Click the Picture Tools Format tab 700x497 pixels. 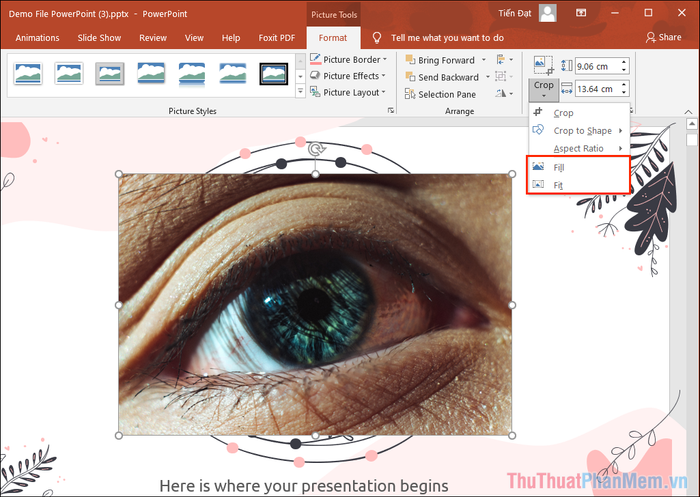coord(333,38)
